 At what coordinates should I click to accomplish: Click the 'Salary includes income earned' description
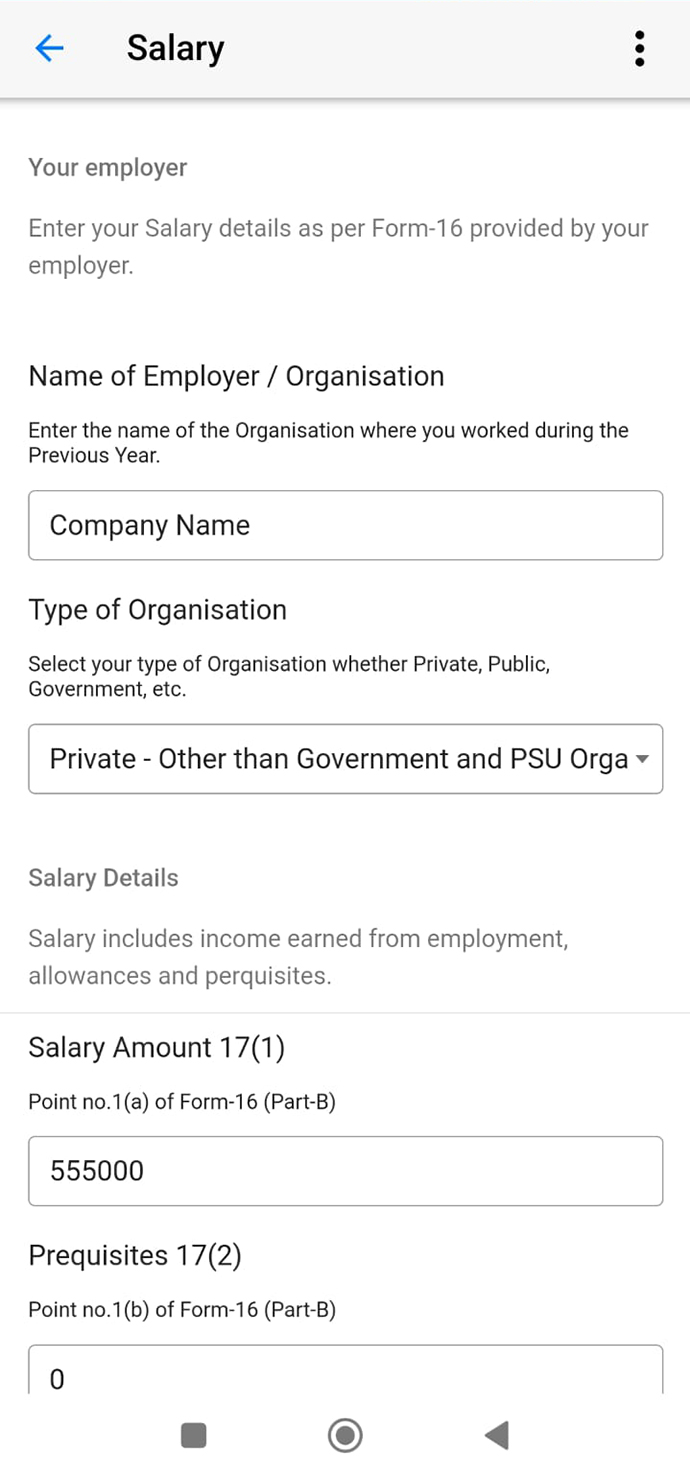[x=298, y=957]
